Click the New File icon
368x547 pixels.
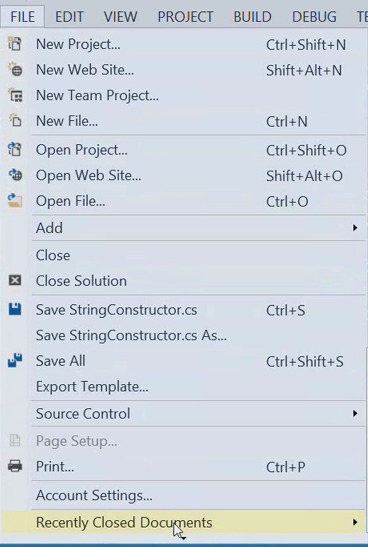15,120
